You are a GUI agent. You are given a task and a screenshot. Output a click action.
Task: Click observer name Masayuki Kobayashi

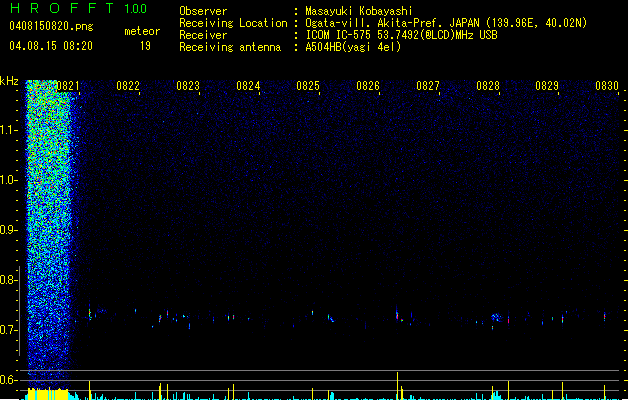359,11
